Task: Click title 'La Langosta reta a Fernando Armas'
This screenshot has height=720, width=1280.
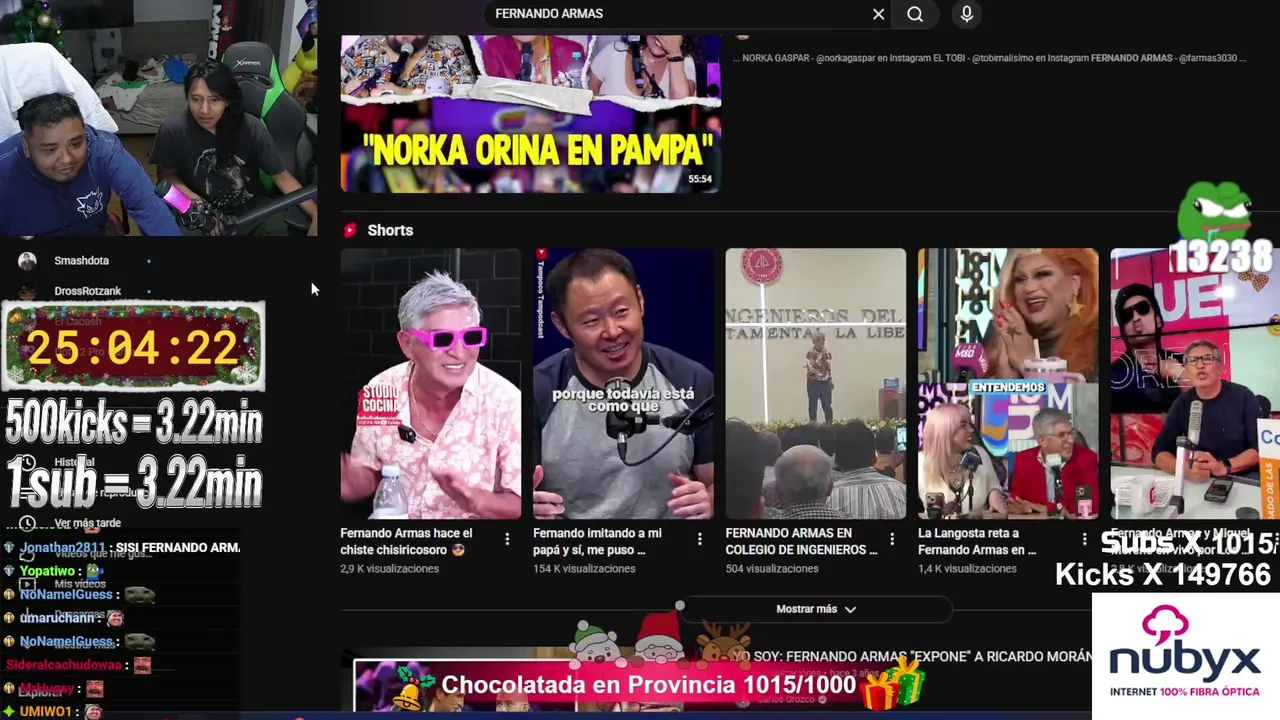Action: (977, 541)
